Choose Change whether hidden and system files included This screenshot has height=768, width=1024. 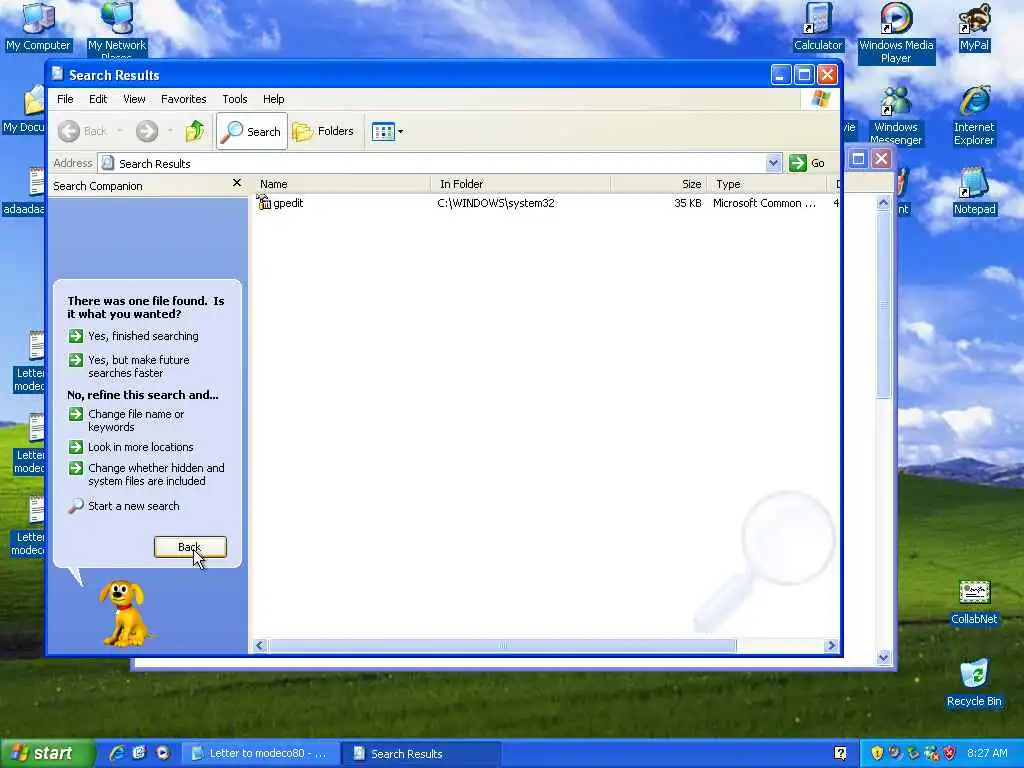tap(146, 474)
